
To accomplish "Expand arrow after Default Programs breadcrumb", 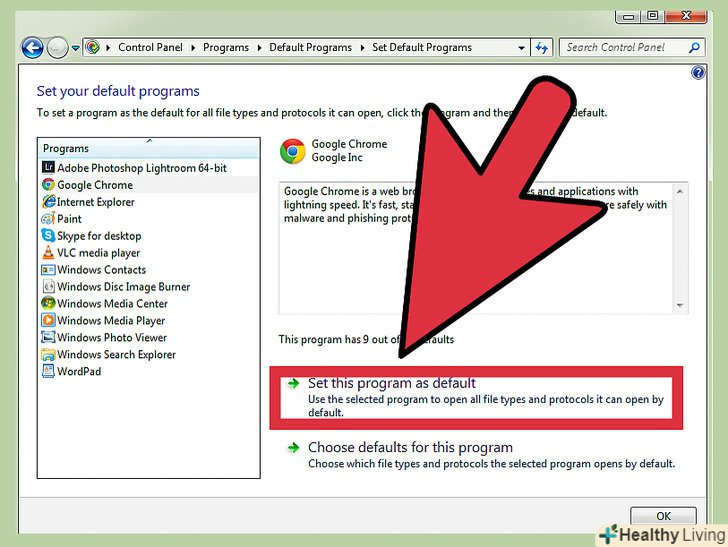I will pyautogui.click(x=362, y=48).
